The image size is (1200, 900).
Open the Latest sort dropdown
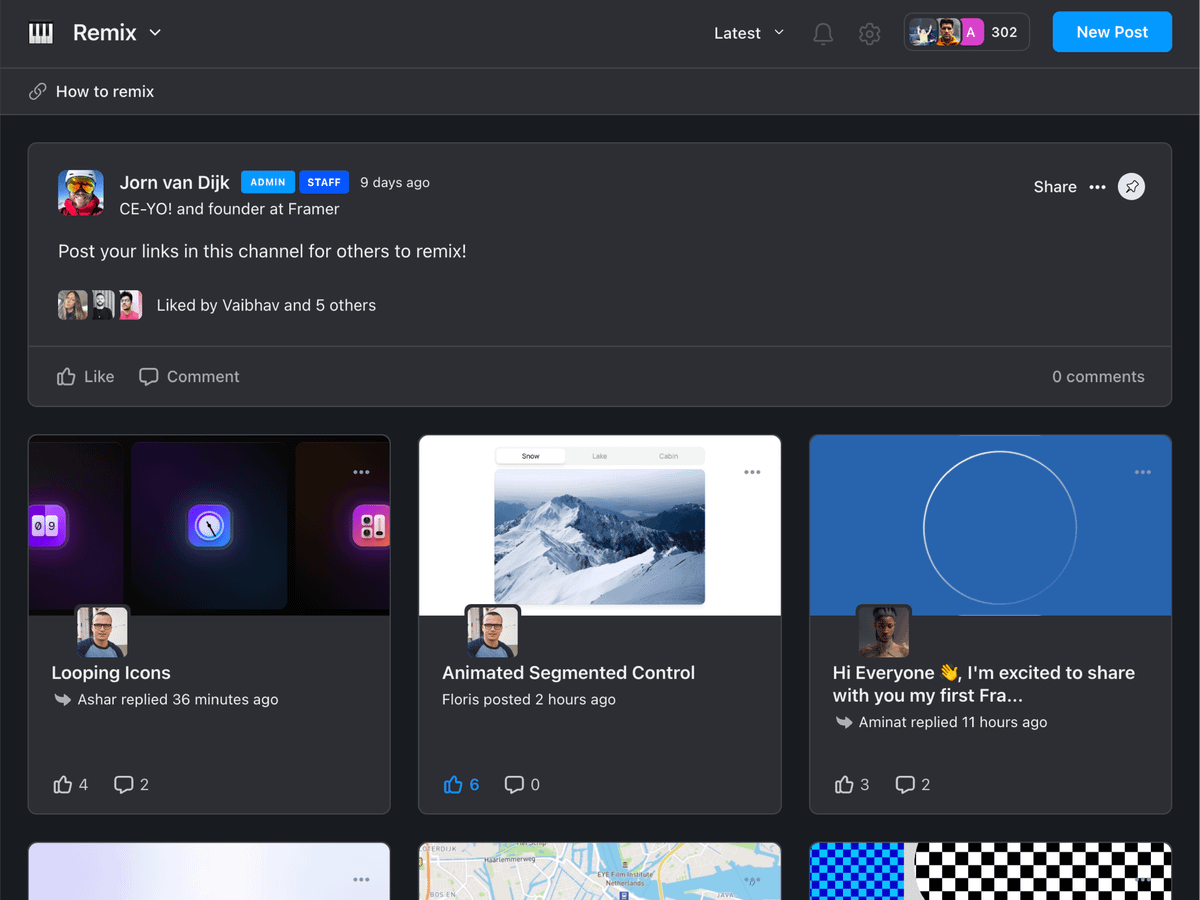click(748, 33)
